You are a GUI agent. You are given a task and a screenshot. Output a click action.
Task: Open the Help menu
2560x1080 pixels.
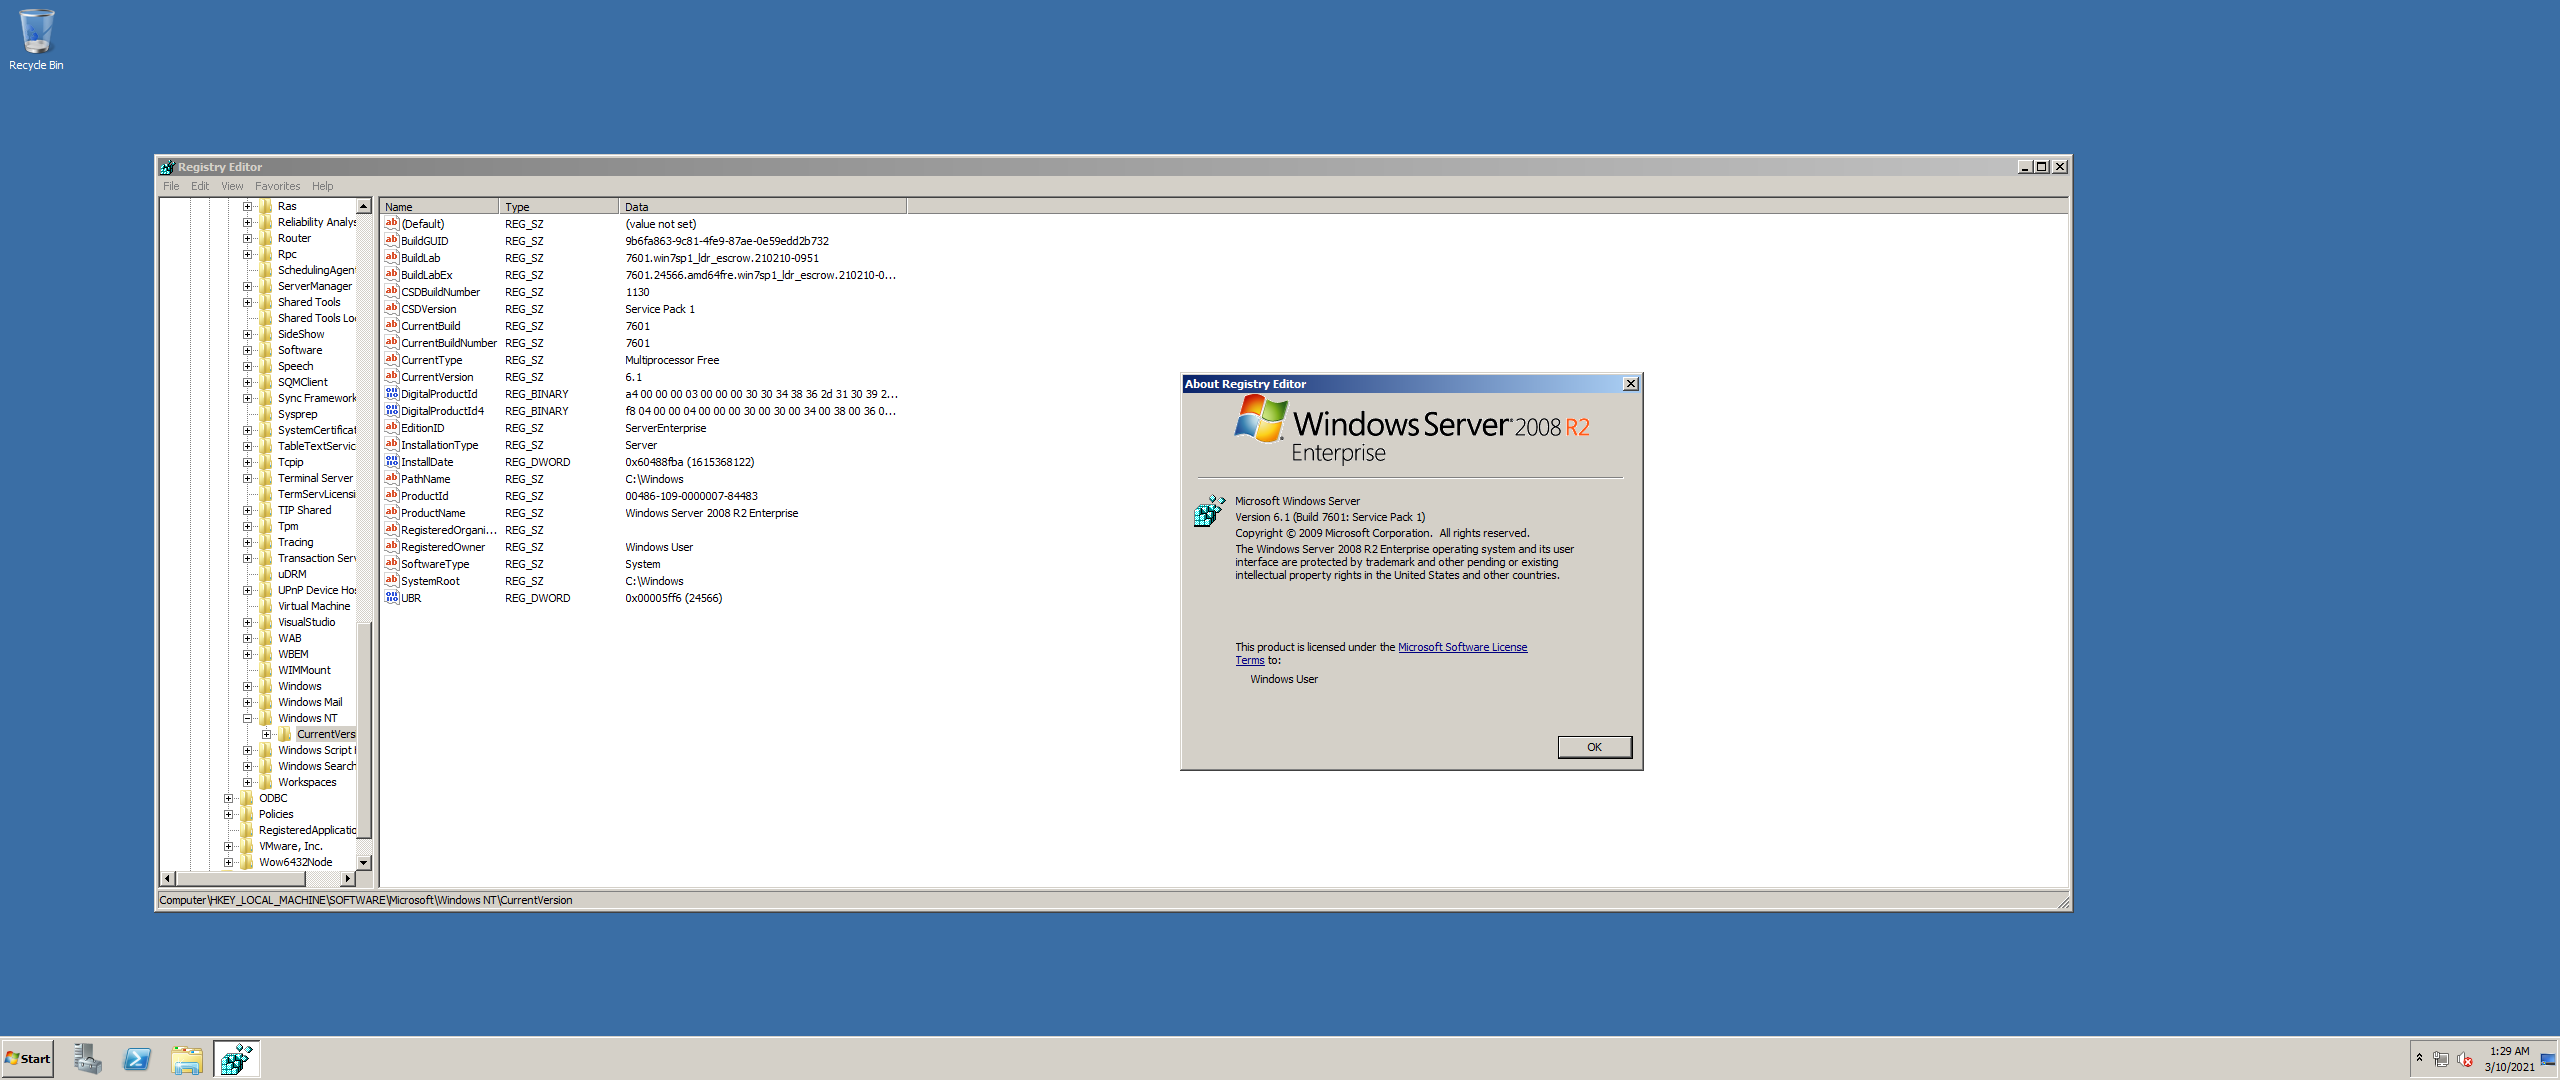coord(322,186)
